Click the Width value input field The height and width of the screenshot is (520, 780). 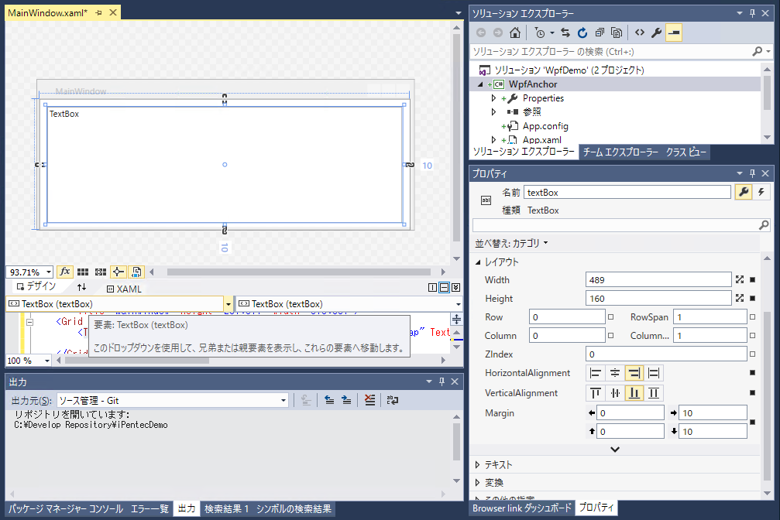tap(658, 280)
